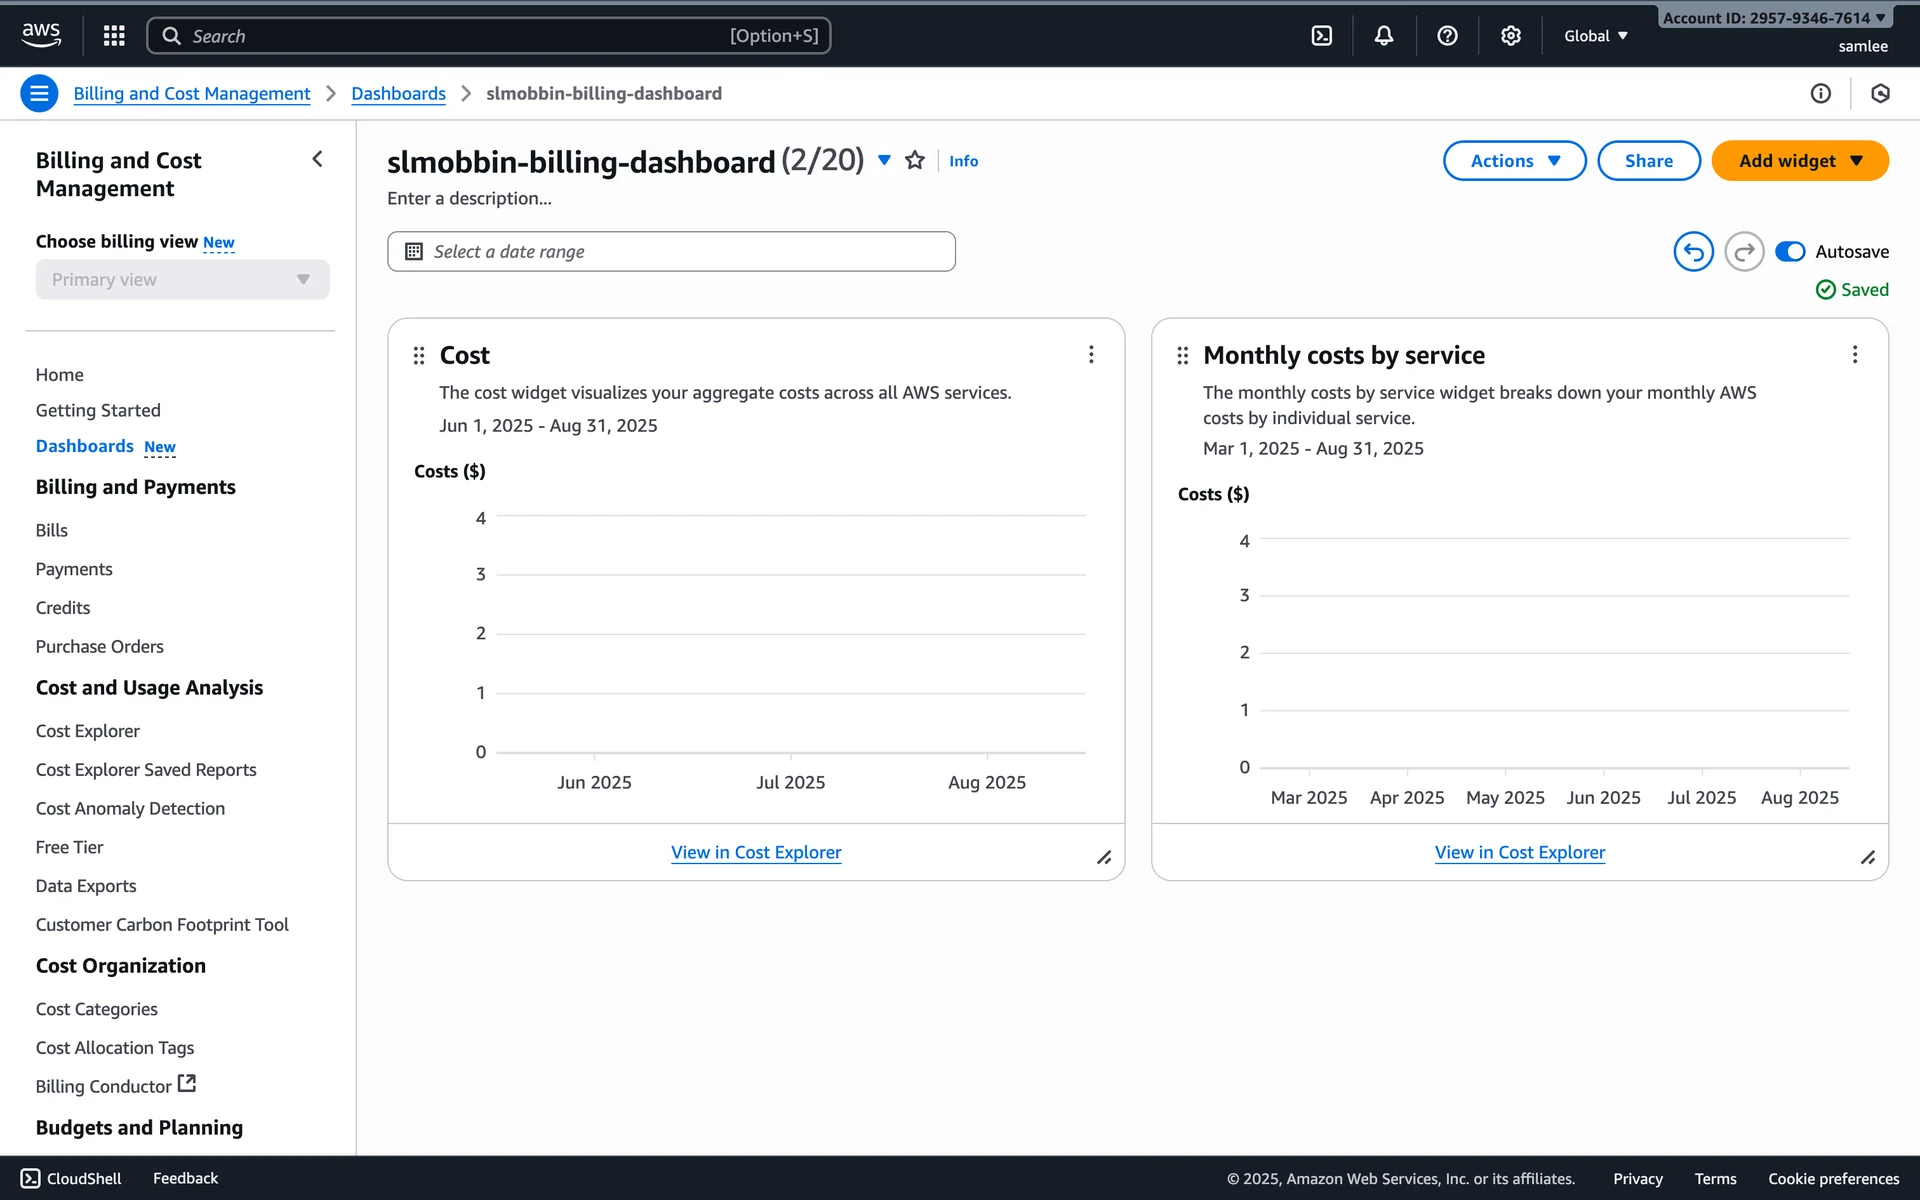Open the Add widget dropdown

(1799, 161)
